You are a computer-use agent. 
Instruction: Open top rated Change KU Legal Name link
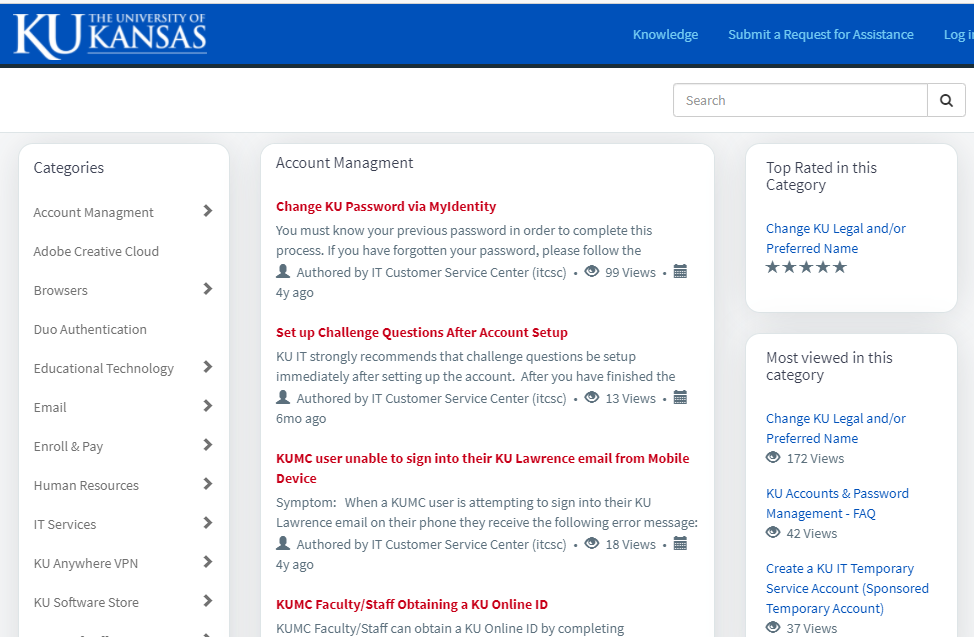pos(835,238)
